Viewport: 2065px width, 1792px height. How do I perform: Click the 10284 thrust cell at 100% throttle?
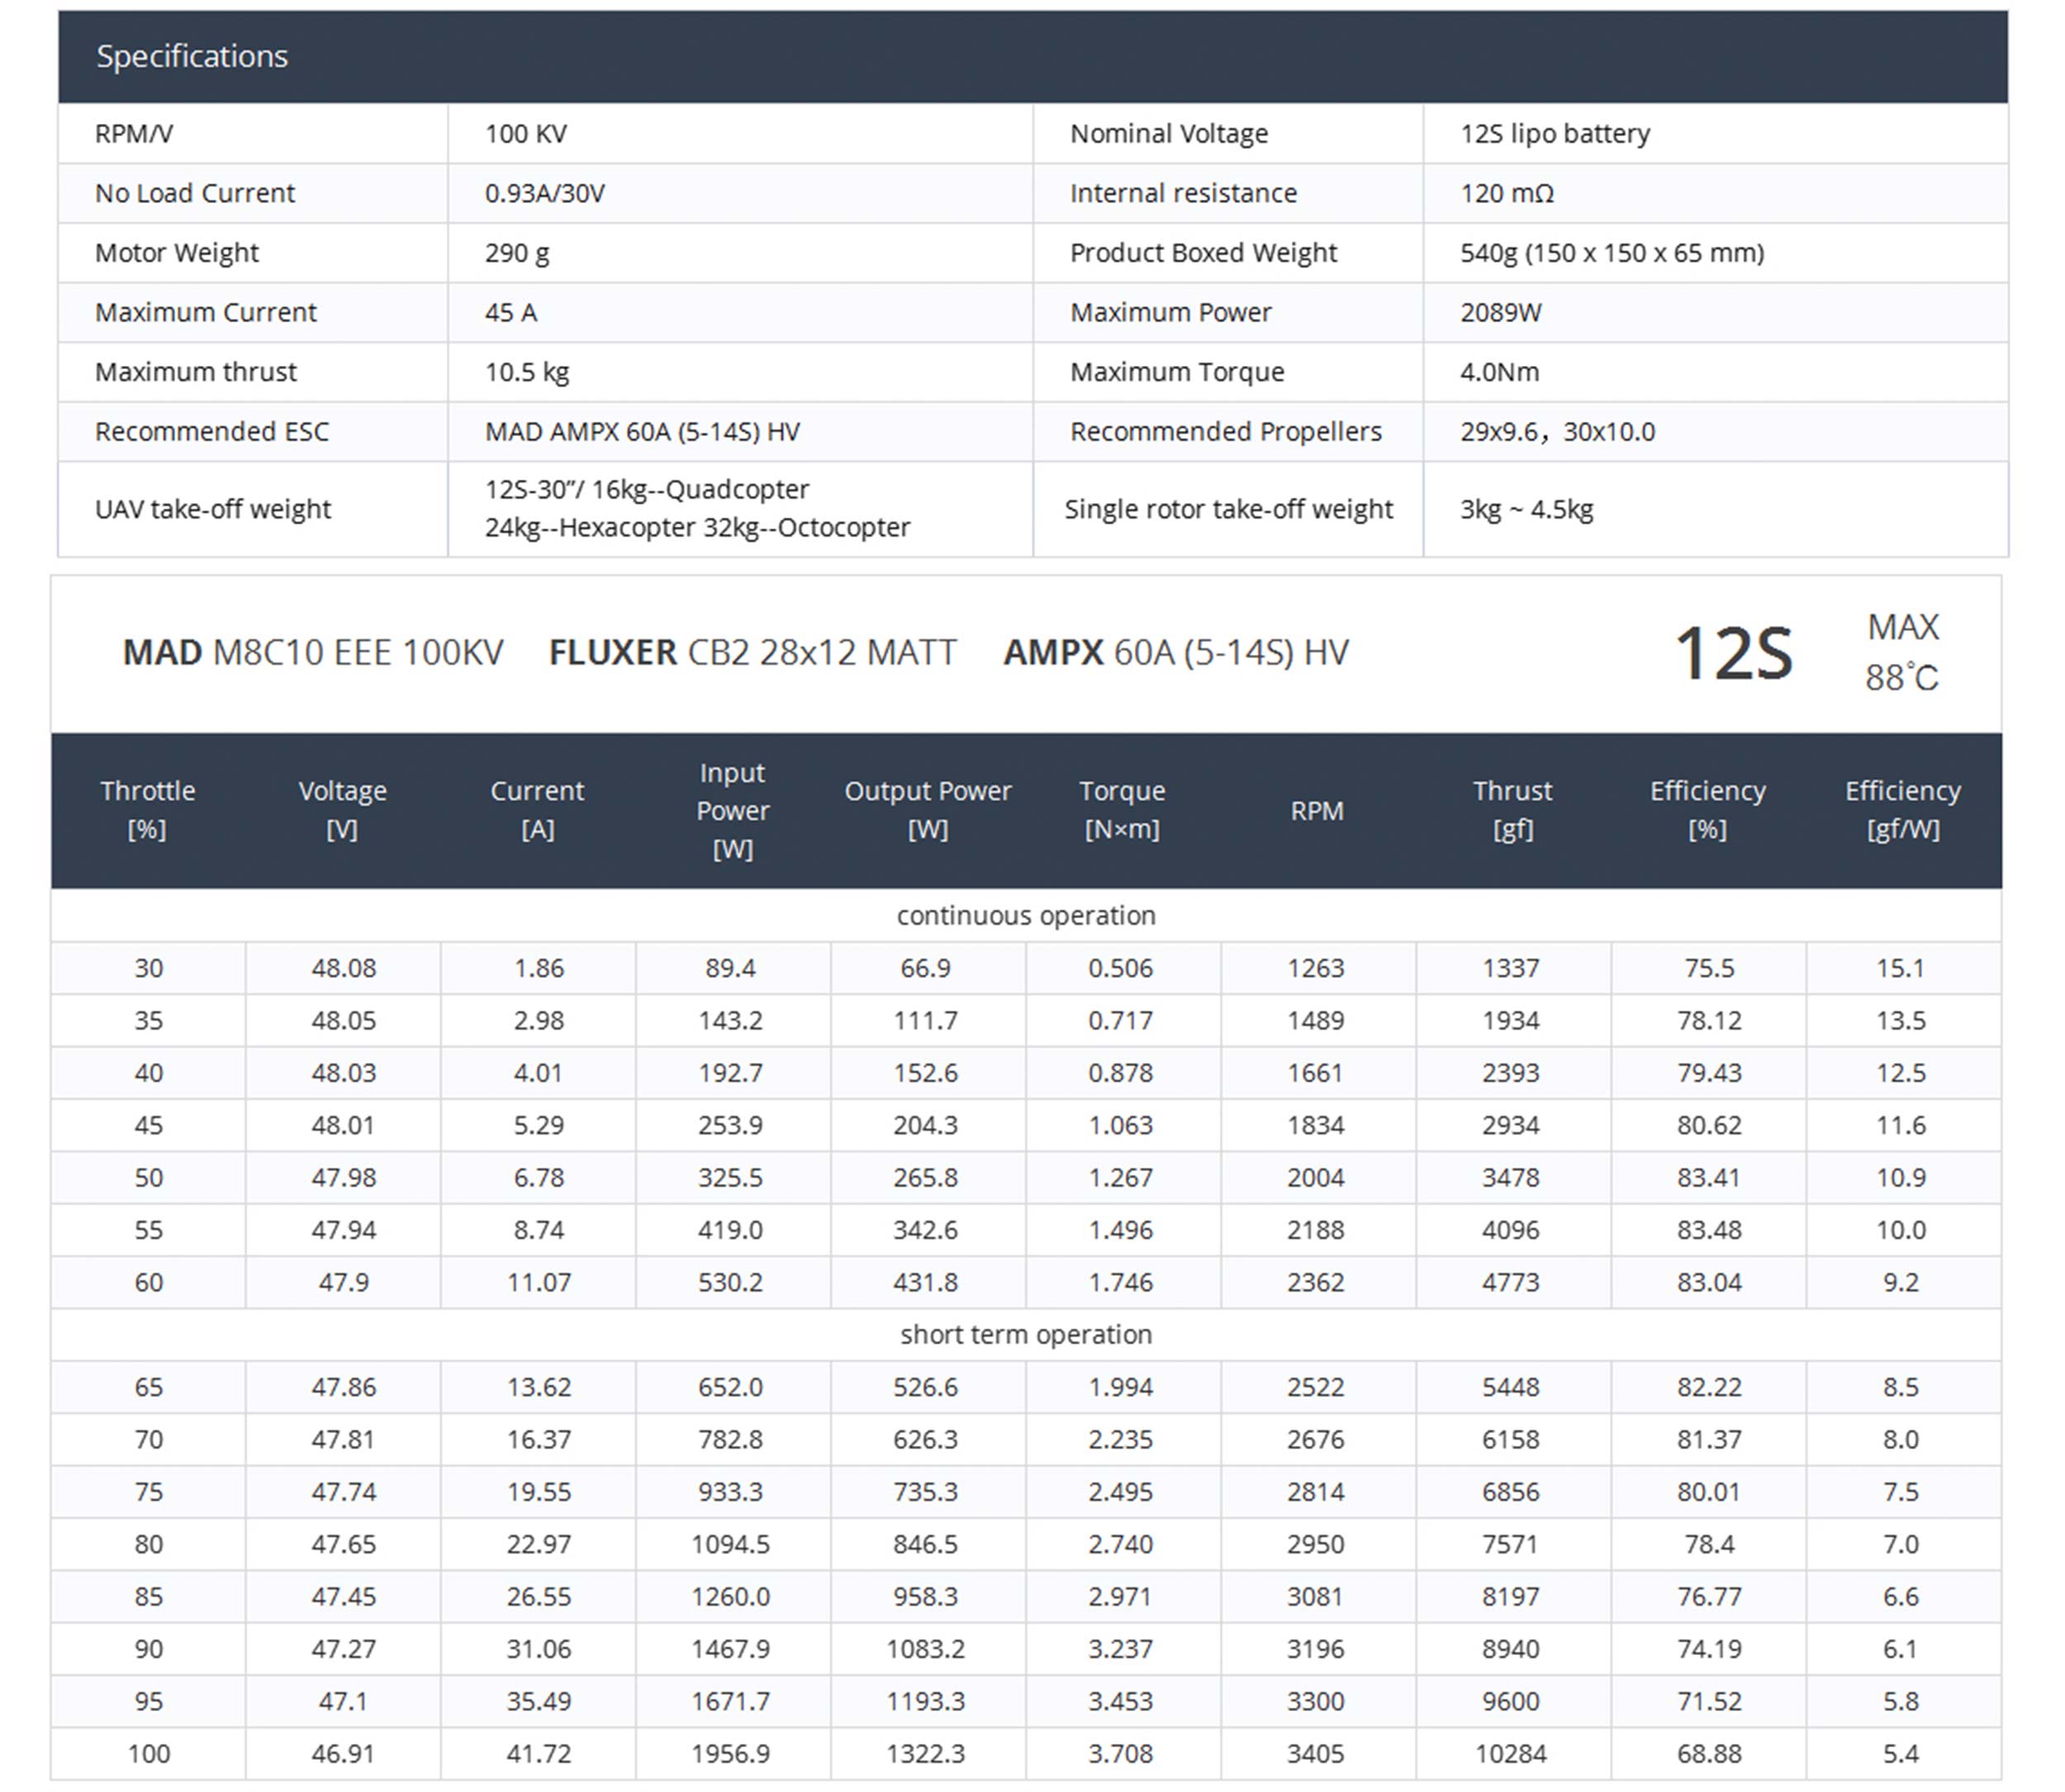click(x=1510, y=1753)
